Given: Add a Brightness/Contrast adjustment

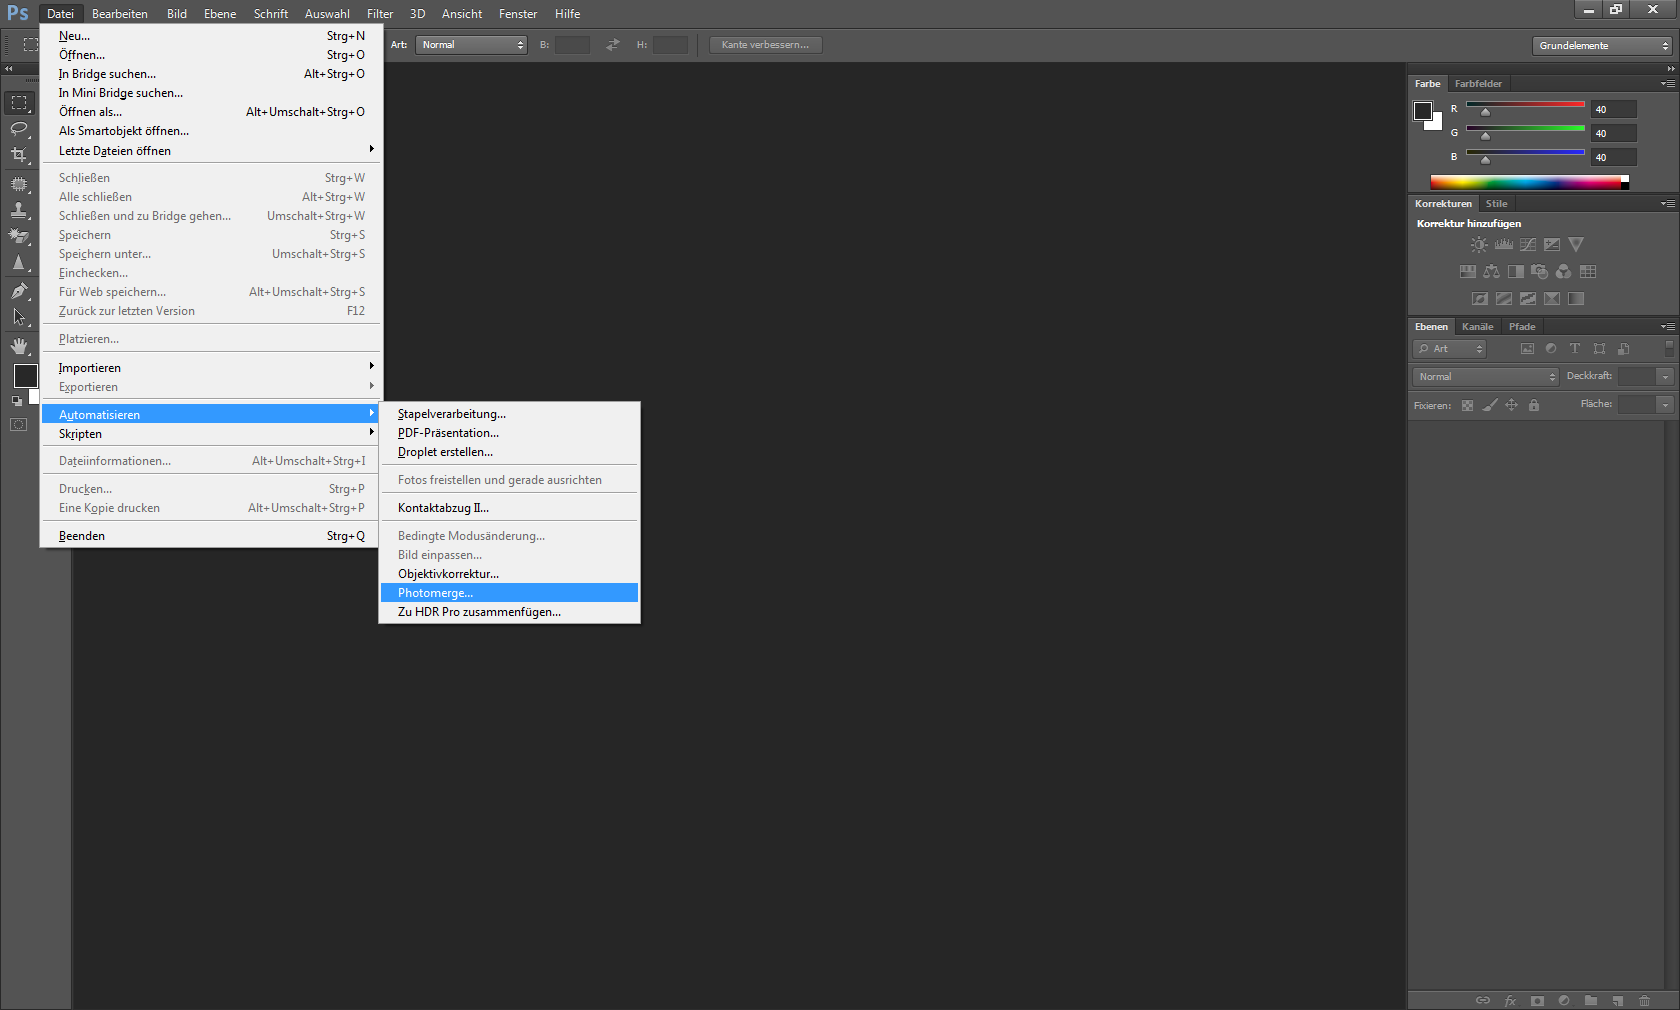Looking at the screenshot, I should pos(1479,245).
